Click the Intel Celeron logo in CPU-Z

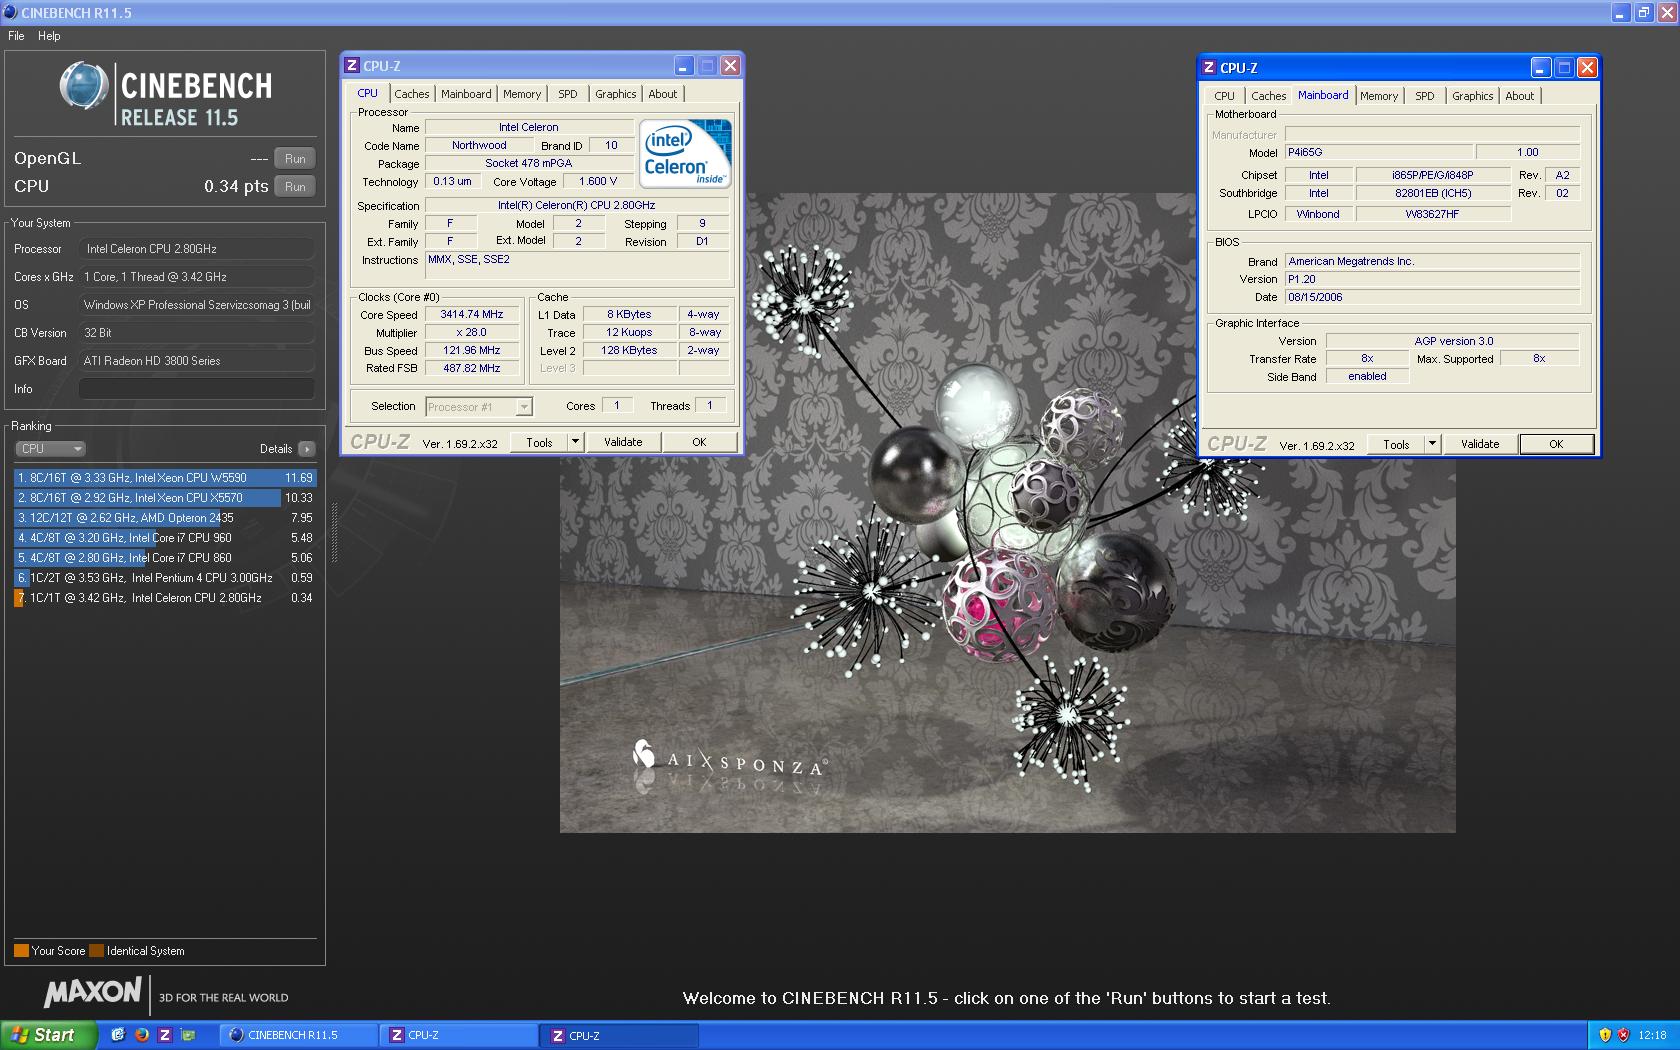coord(686,153)
